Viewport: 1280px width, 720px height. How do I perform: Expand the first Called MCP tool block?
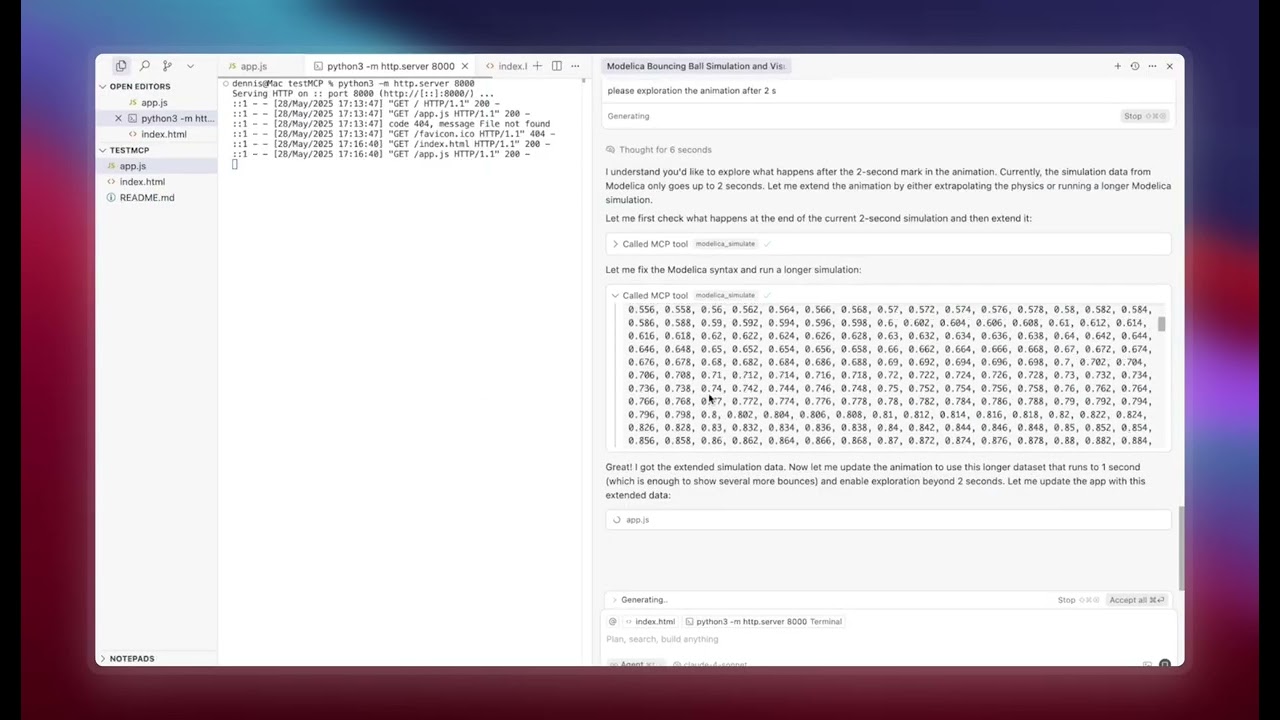coord(615,244)
